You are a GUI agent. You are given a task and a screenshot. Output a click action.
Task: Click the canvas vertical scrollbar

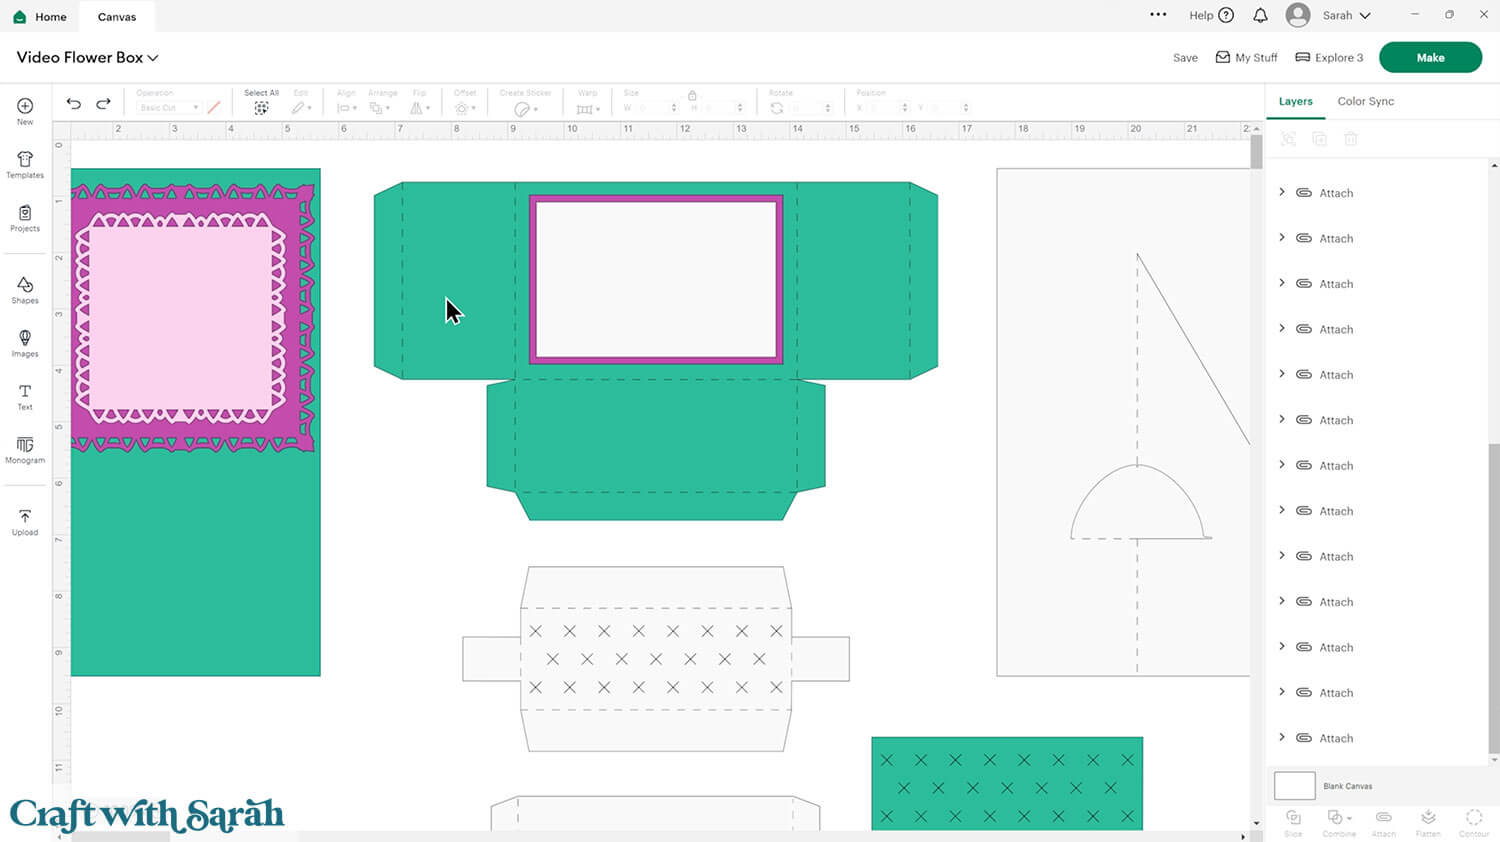(x=1256, y=151)
